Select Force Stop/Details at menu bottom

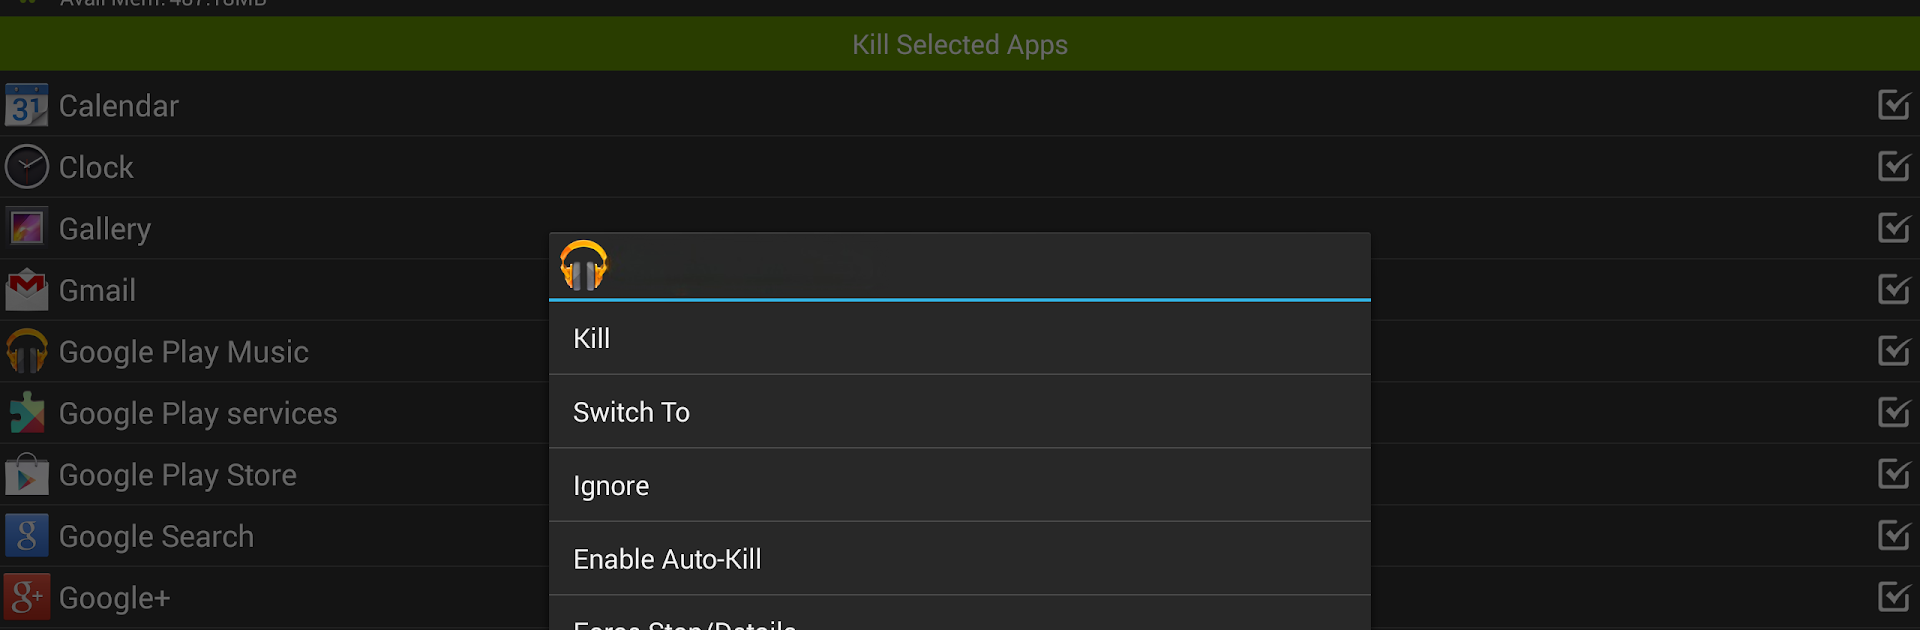tap(960, 614)
